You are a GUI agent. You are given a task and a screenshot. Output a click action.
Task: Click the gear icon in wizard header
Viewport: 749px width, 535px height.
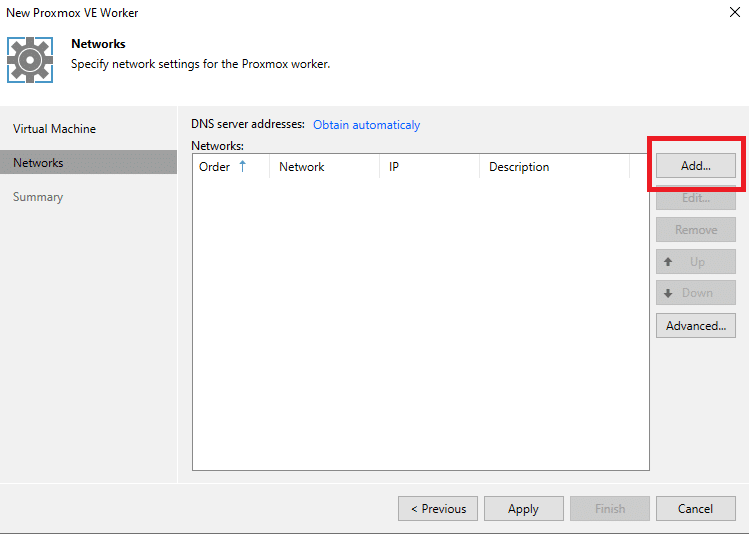point(30,60)
